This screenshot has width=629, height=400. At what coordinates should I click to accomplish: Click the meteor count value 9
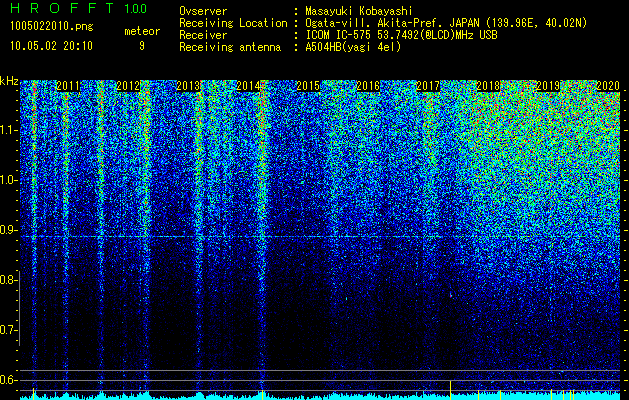coord(142,46)
